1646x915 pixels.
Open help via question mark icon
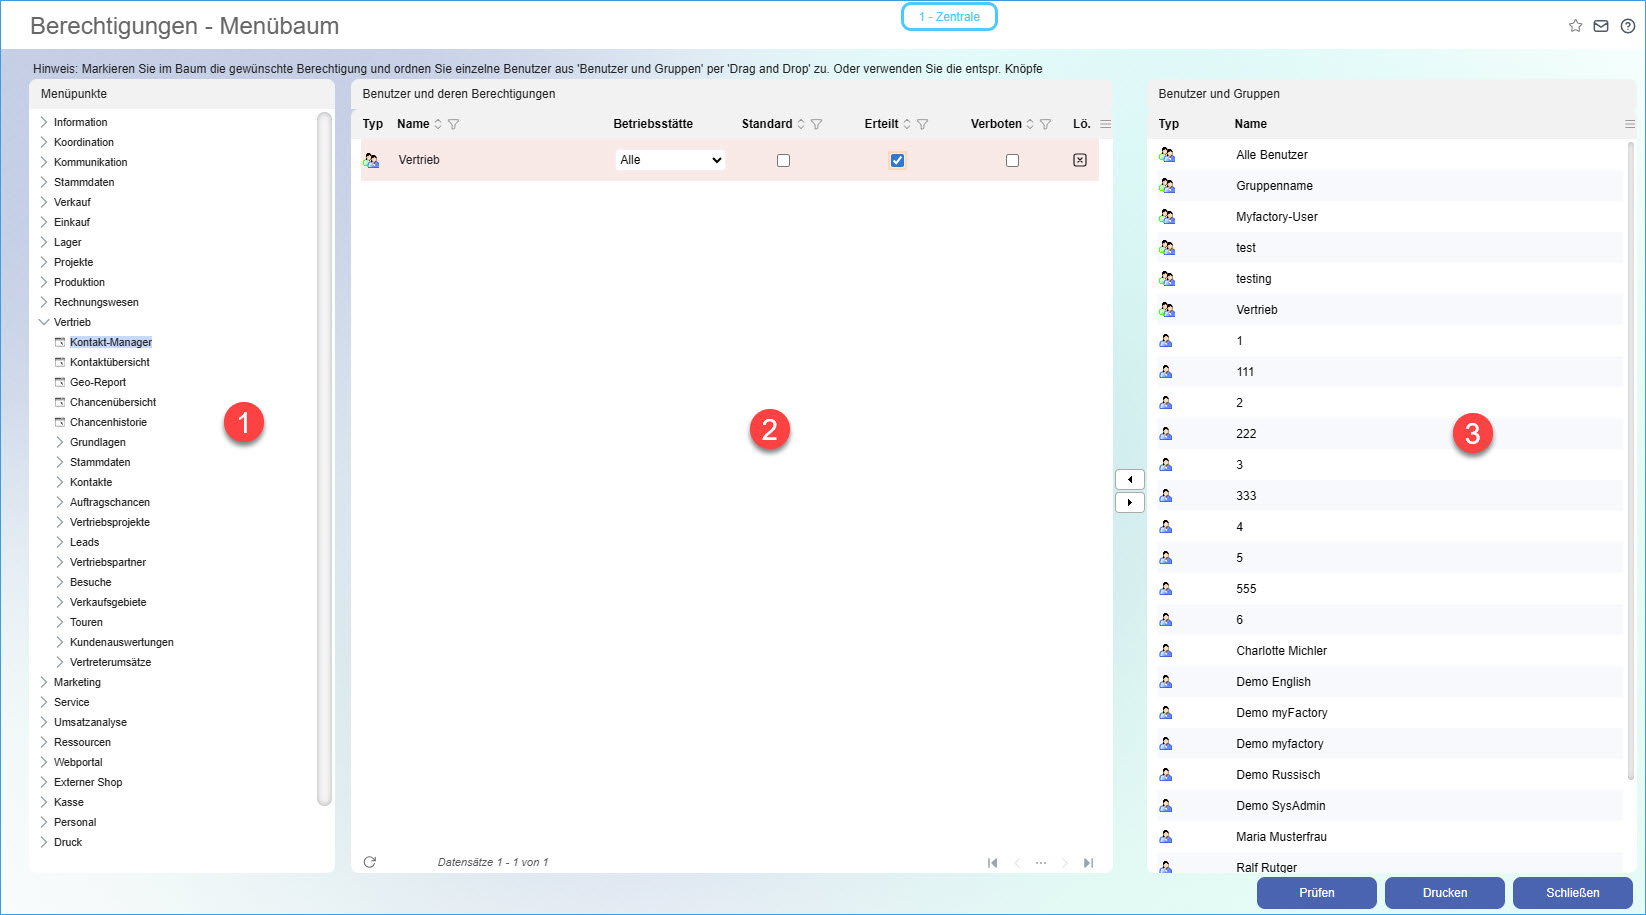1627,26
